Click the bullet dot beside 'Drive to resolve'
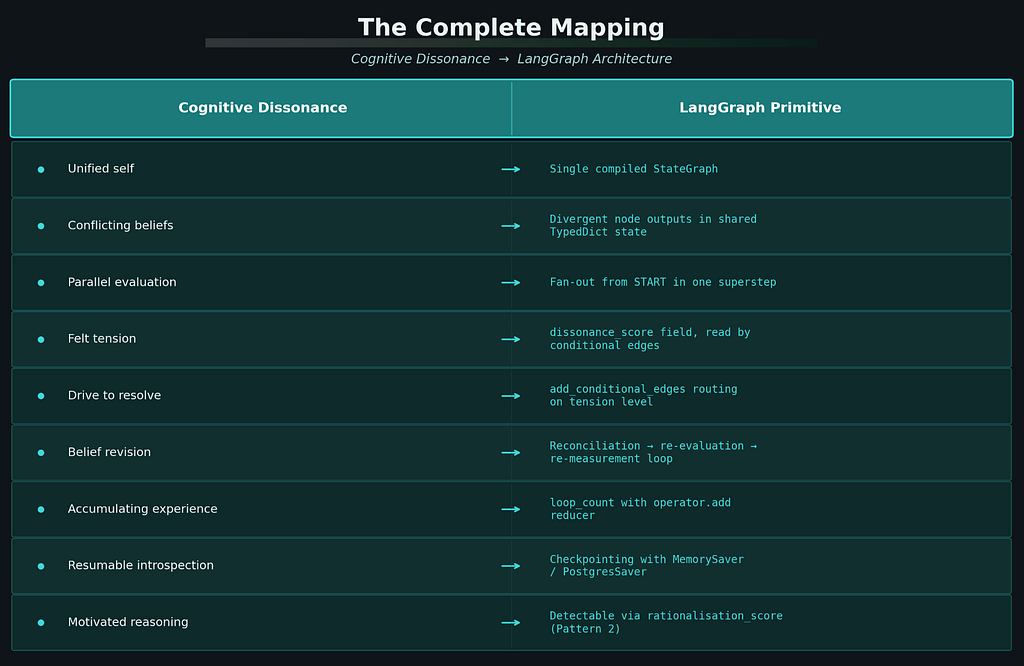 41,396
